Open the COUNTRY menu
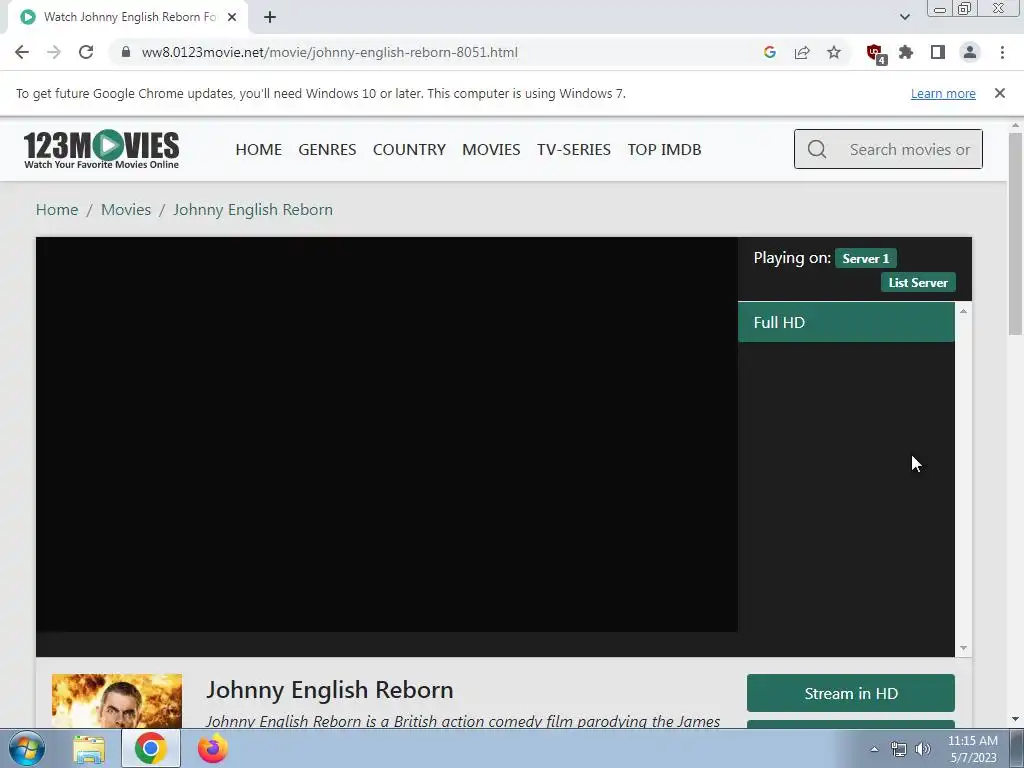Image resolution: width=1024 pixels, height=768 pixels. [409, 150]
